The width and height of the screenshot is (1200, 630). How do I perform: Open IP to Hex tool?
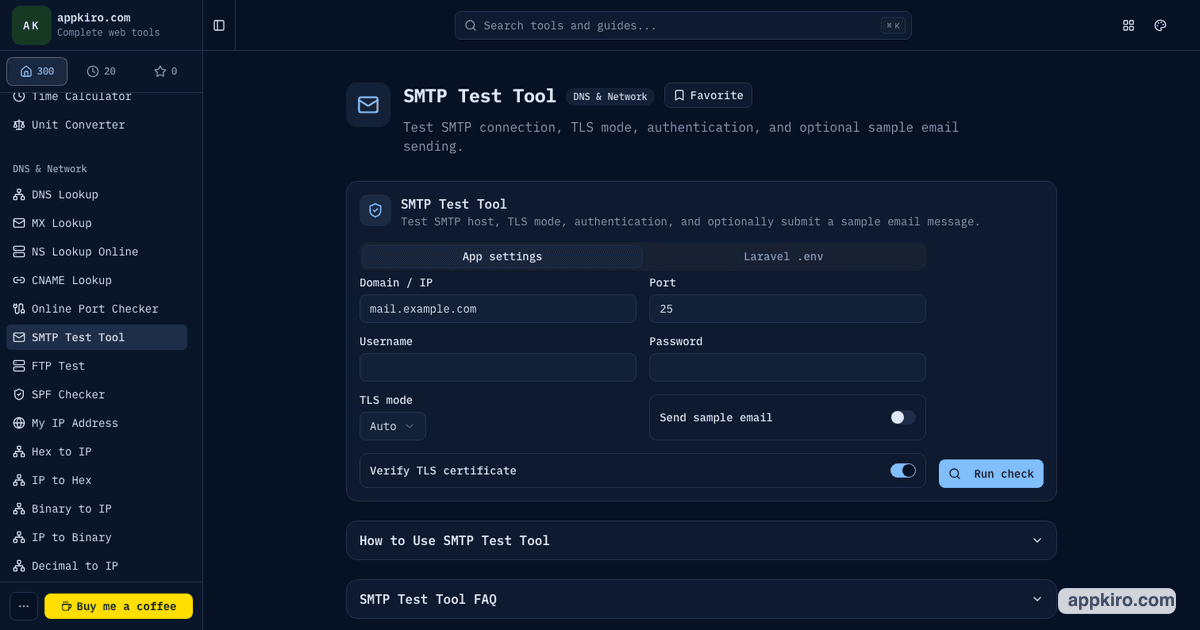point(97,480)
